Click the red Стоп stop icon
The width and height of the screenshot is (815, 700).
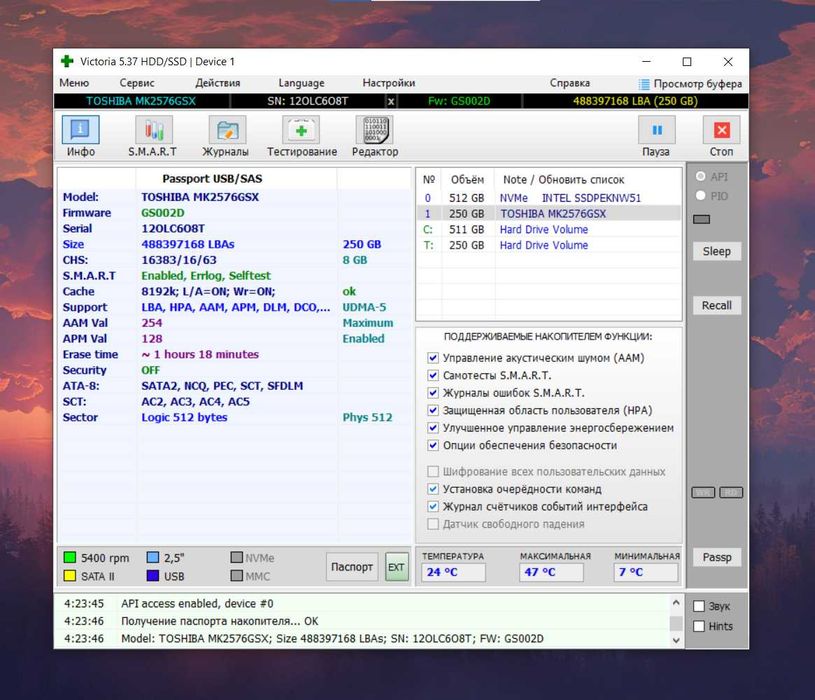click(721, 129)
